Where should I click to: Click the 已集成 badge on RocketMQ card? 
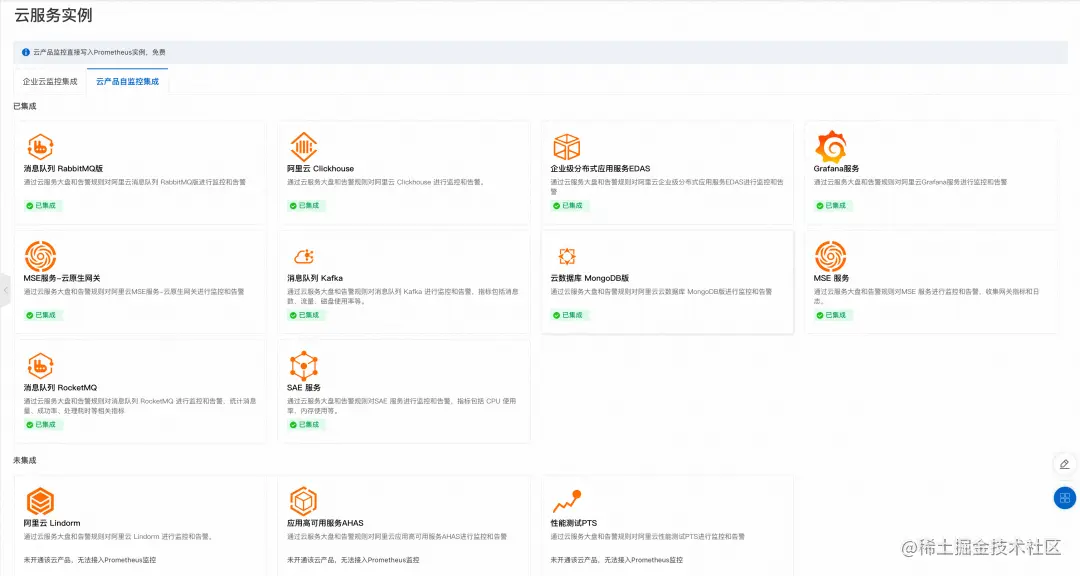click(x=41, y=424)
